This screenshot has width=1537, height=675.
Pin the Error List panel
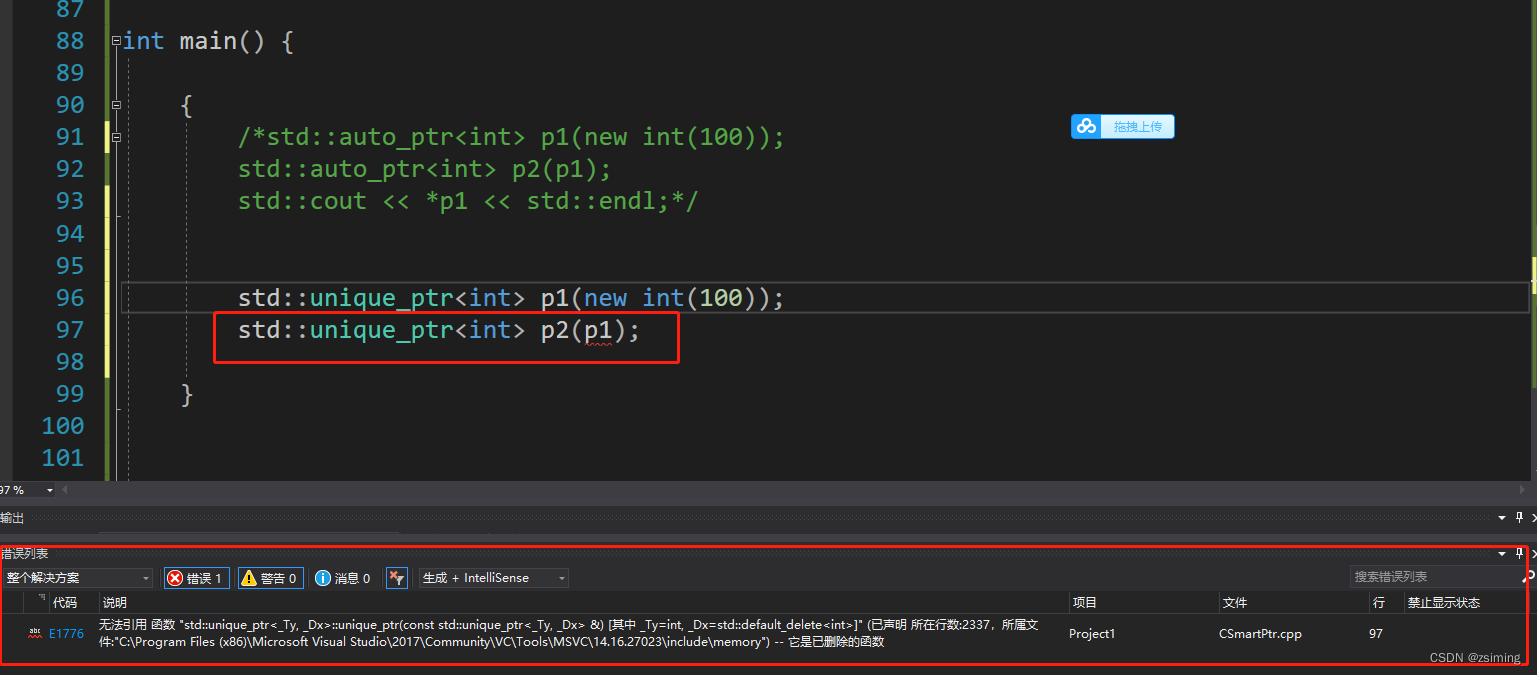(x=1518, y=553)
